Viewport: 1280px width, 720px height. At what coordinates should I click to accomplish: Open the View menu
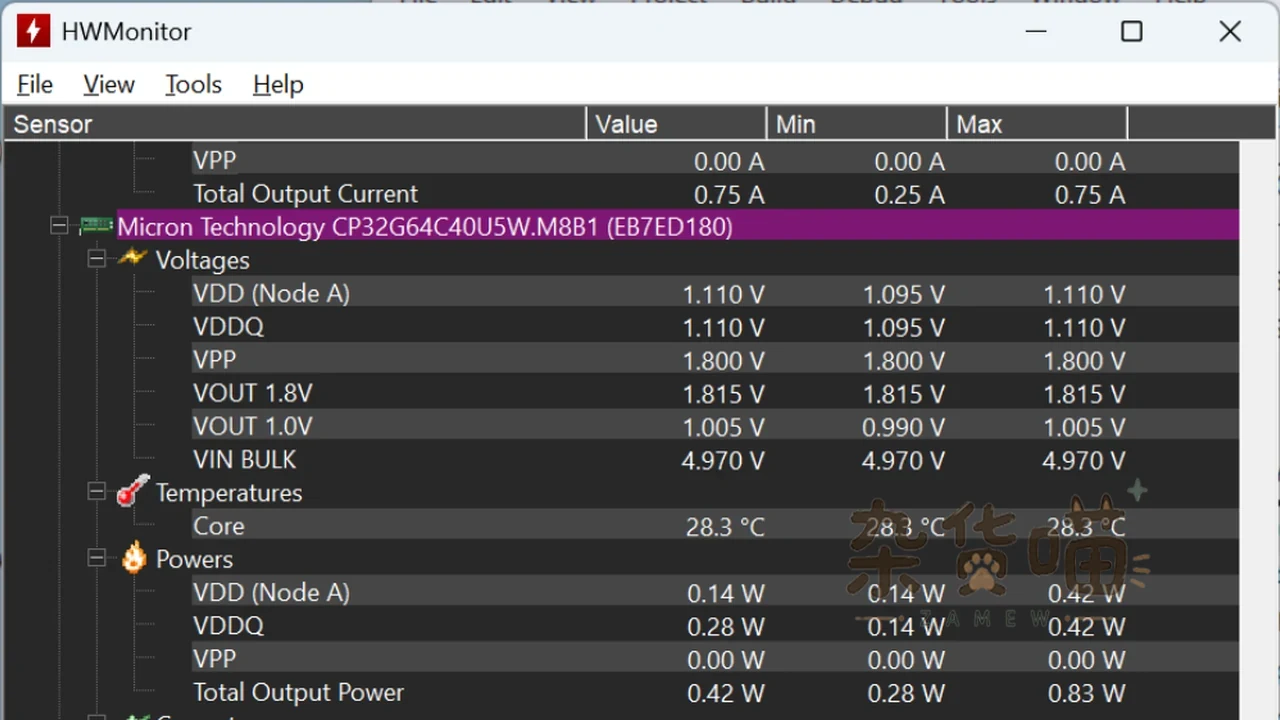click(x=109, y=85)
